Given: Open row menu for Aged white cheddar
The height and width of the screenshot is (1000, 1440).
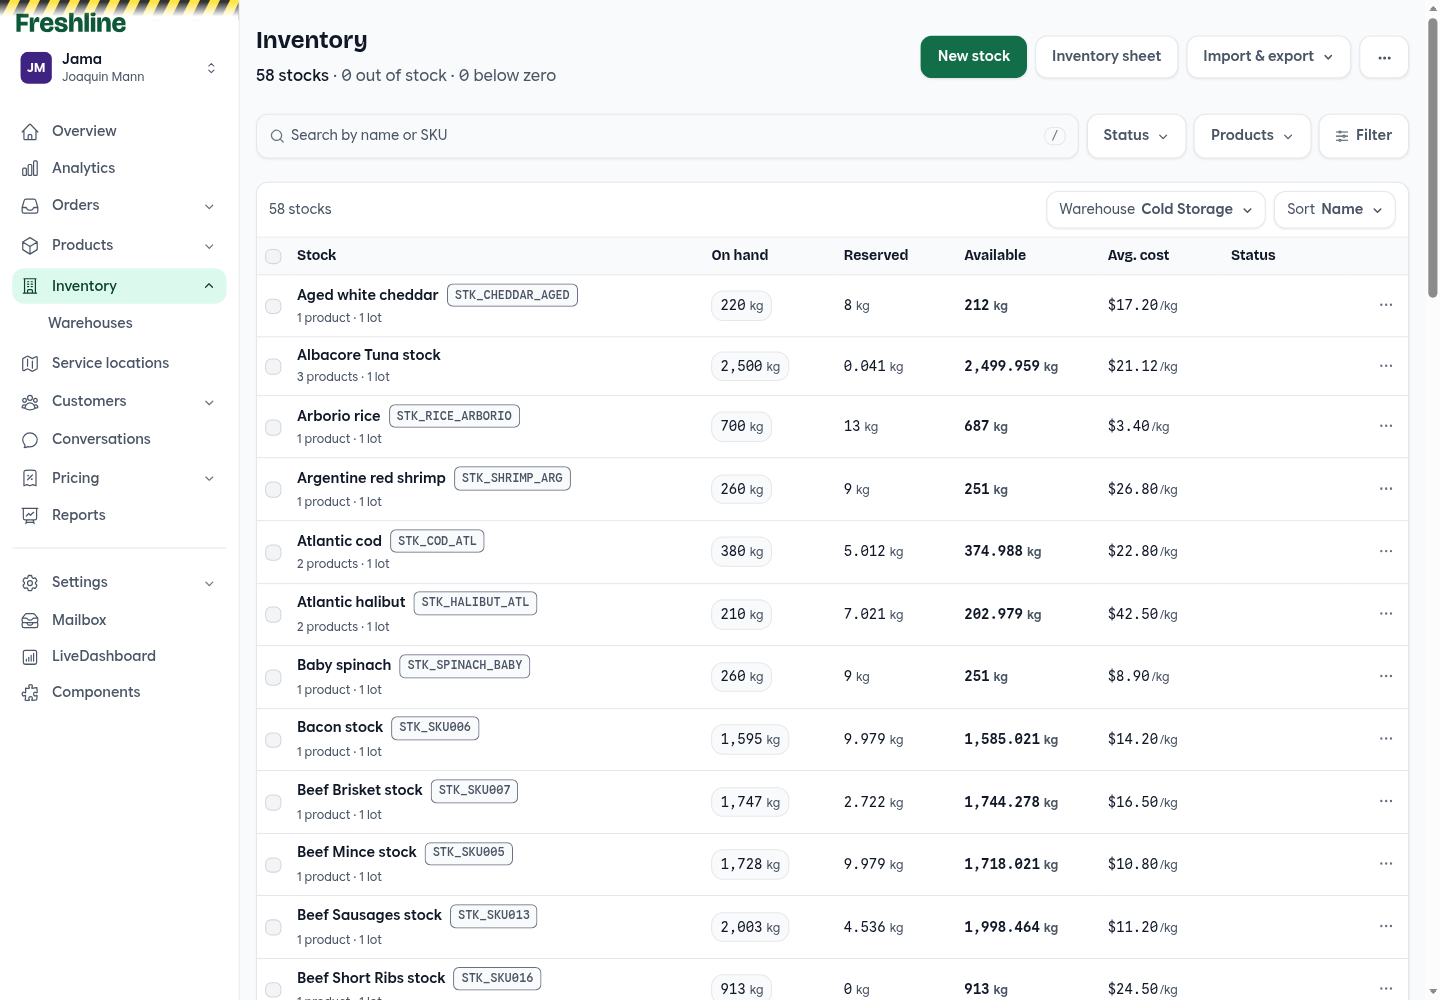Looking at the screenshot, I should pos(1386,305).
